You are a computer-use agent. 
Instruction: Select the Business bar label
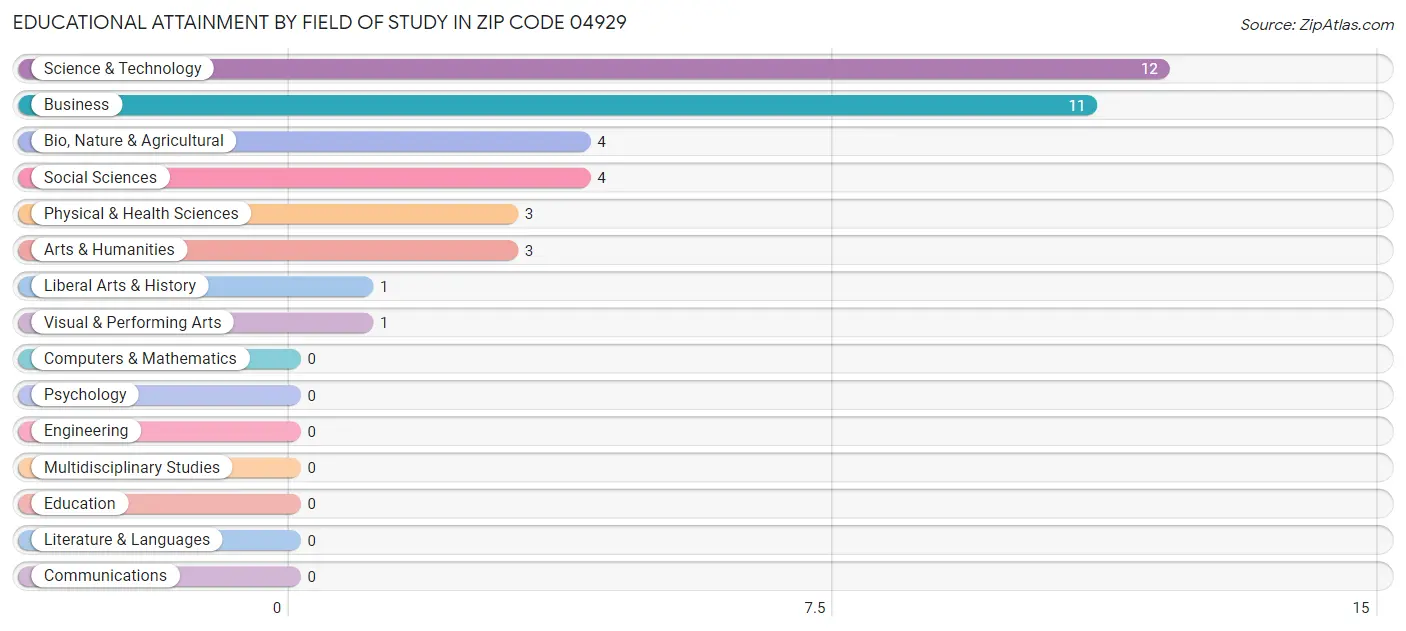(76, 105)
